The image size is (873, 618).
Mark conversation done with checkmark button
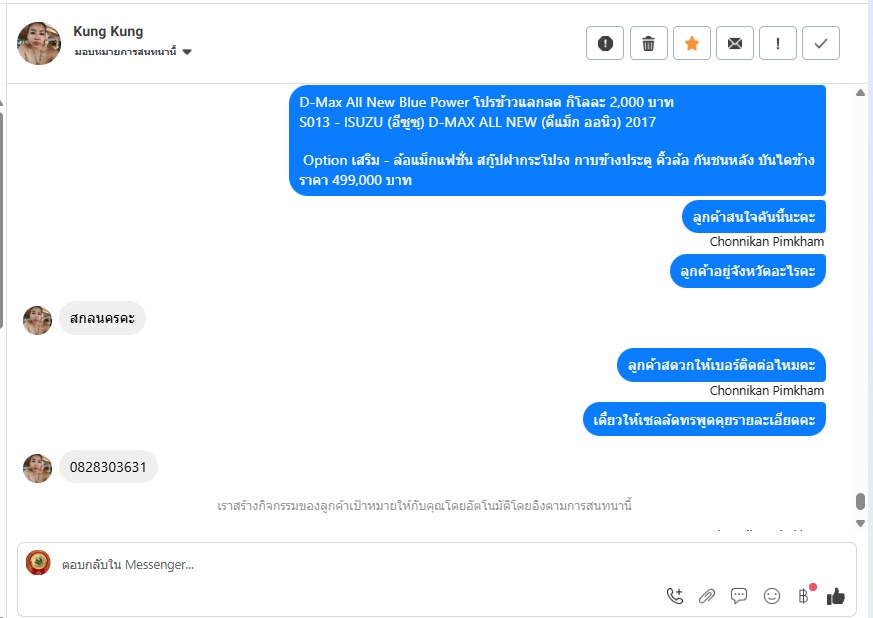click(821, 43)
